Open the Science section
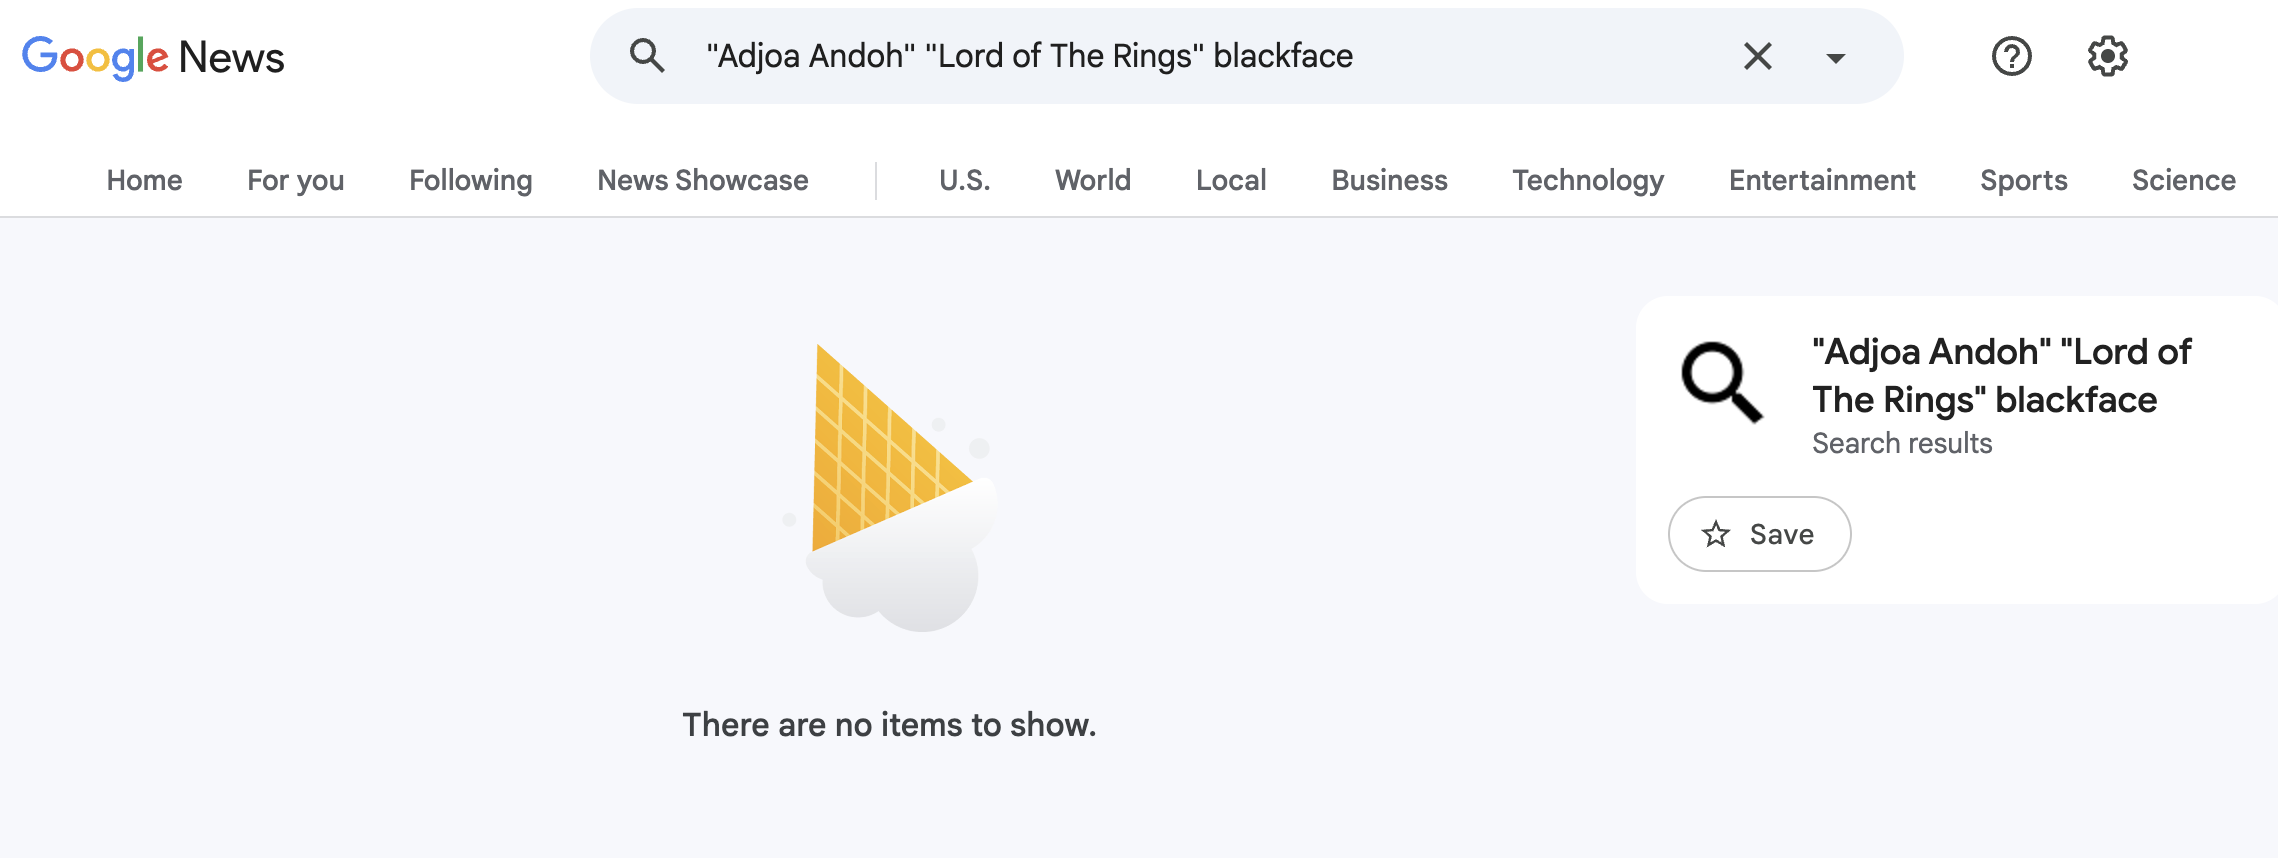Viewport: 2278px width, 858px height. coord(2183,180)
